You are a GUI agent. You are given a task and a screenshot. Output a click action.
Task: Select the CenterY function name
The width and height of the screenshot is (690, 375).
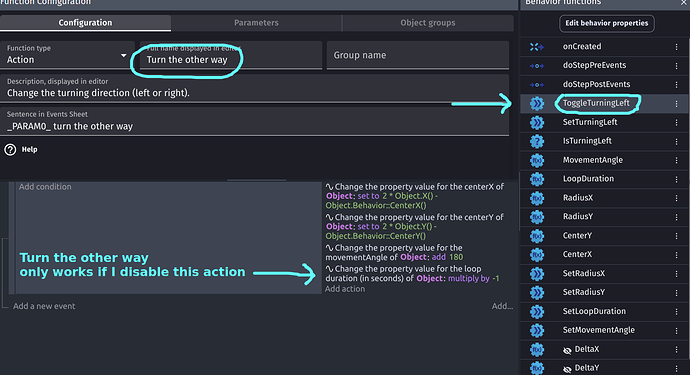click(577, 235)
